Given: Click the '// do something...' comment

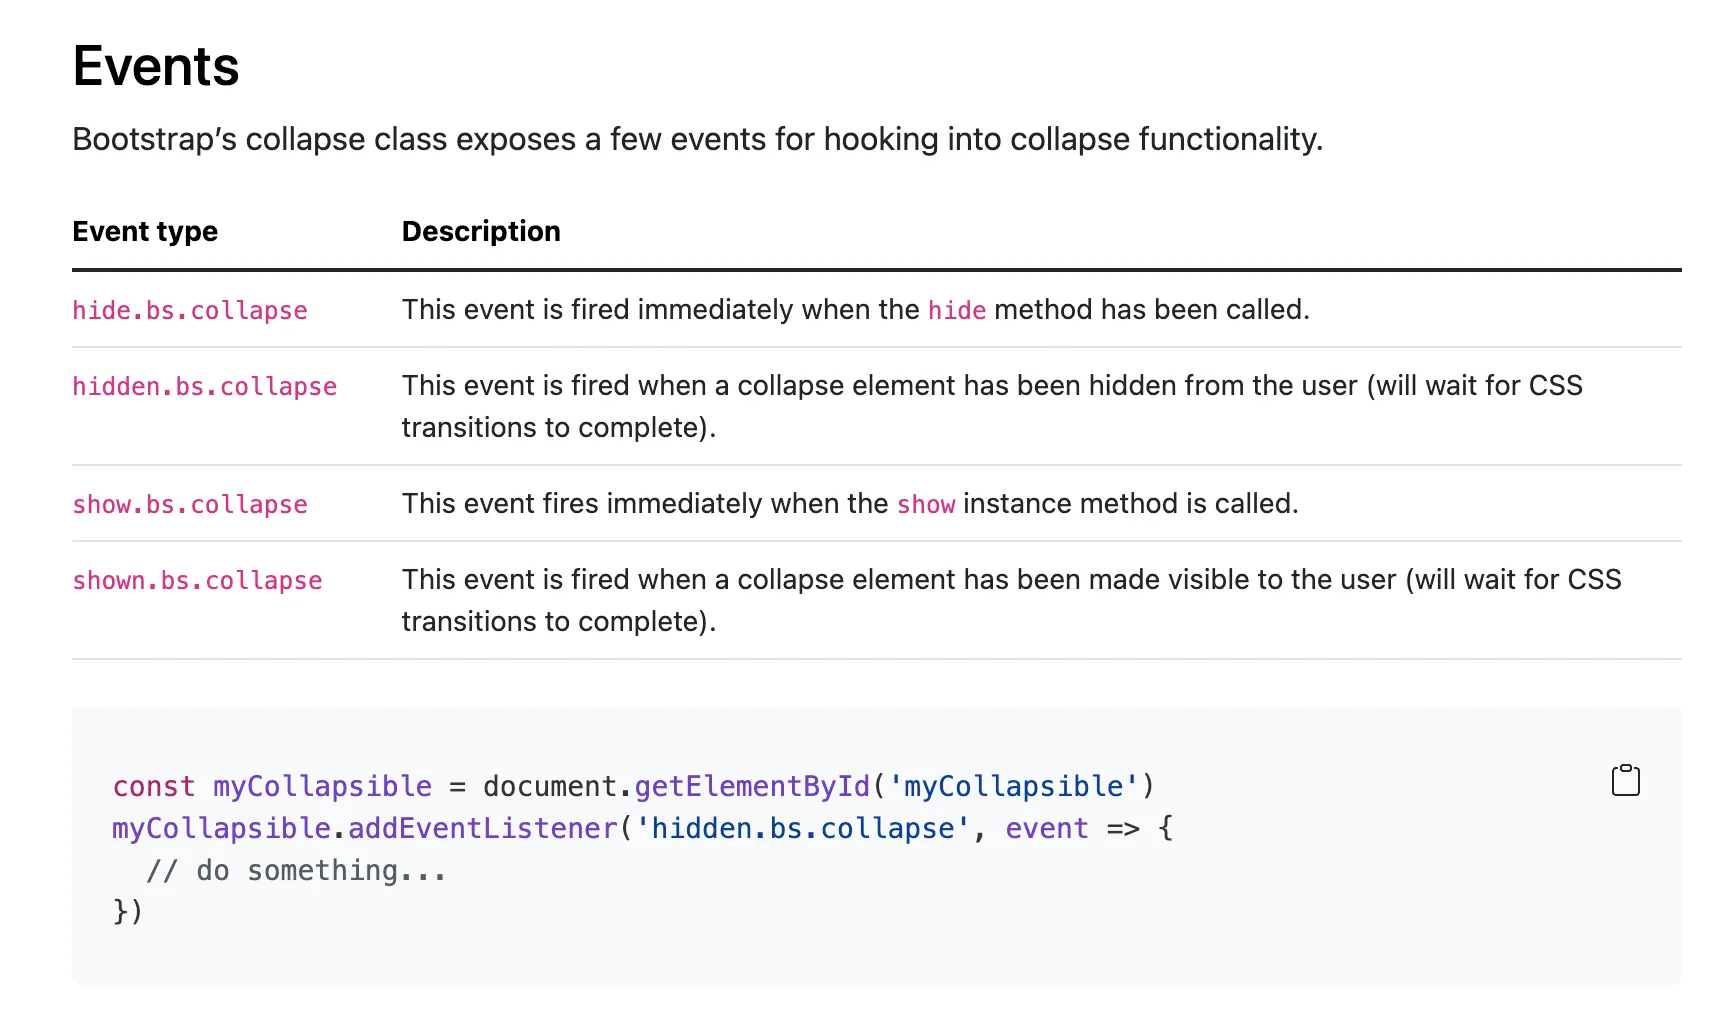Looking at the screenshot, I should click(296, 871).
